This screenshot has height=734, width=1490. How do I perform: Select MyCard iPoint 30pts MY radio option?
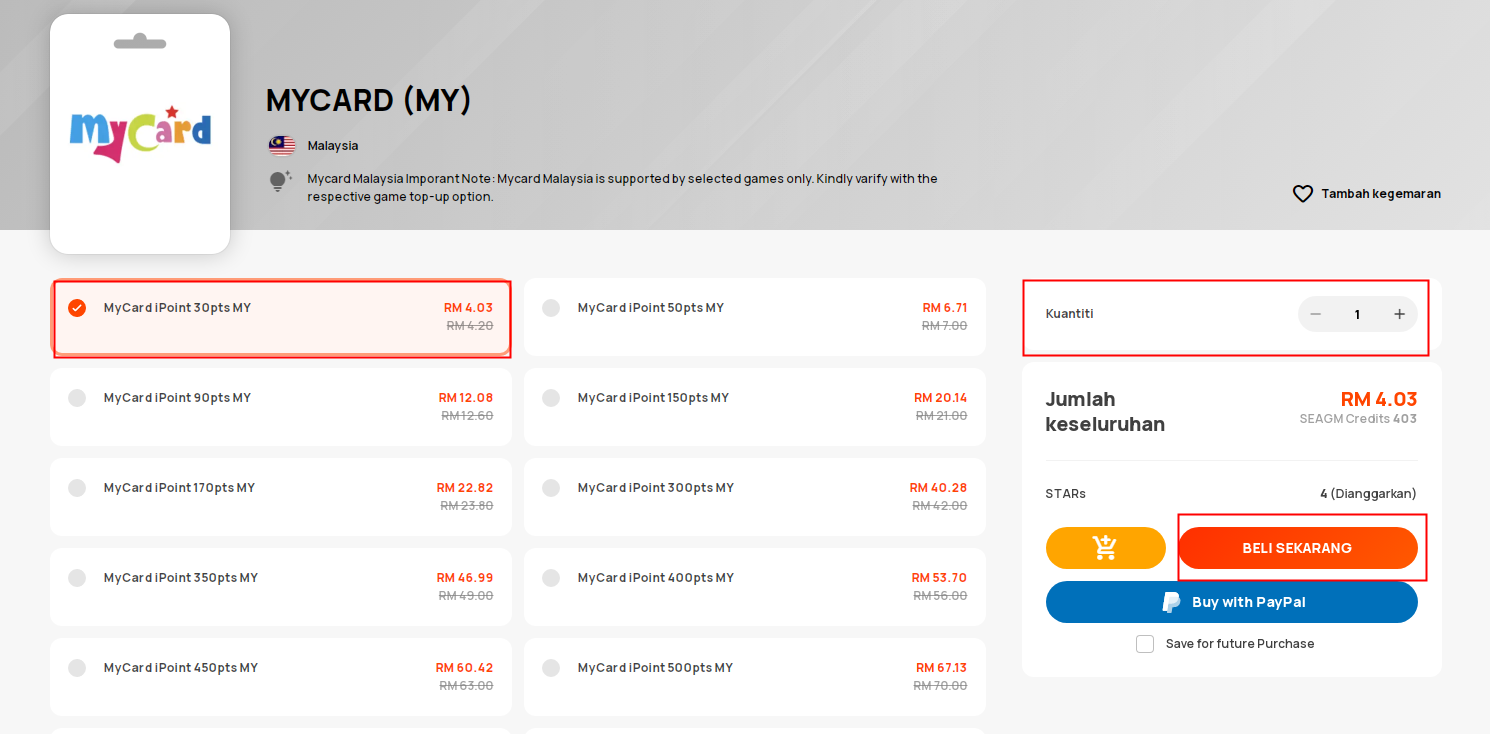pyautogui.click(x=77, y=308)
